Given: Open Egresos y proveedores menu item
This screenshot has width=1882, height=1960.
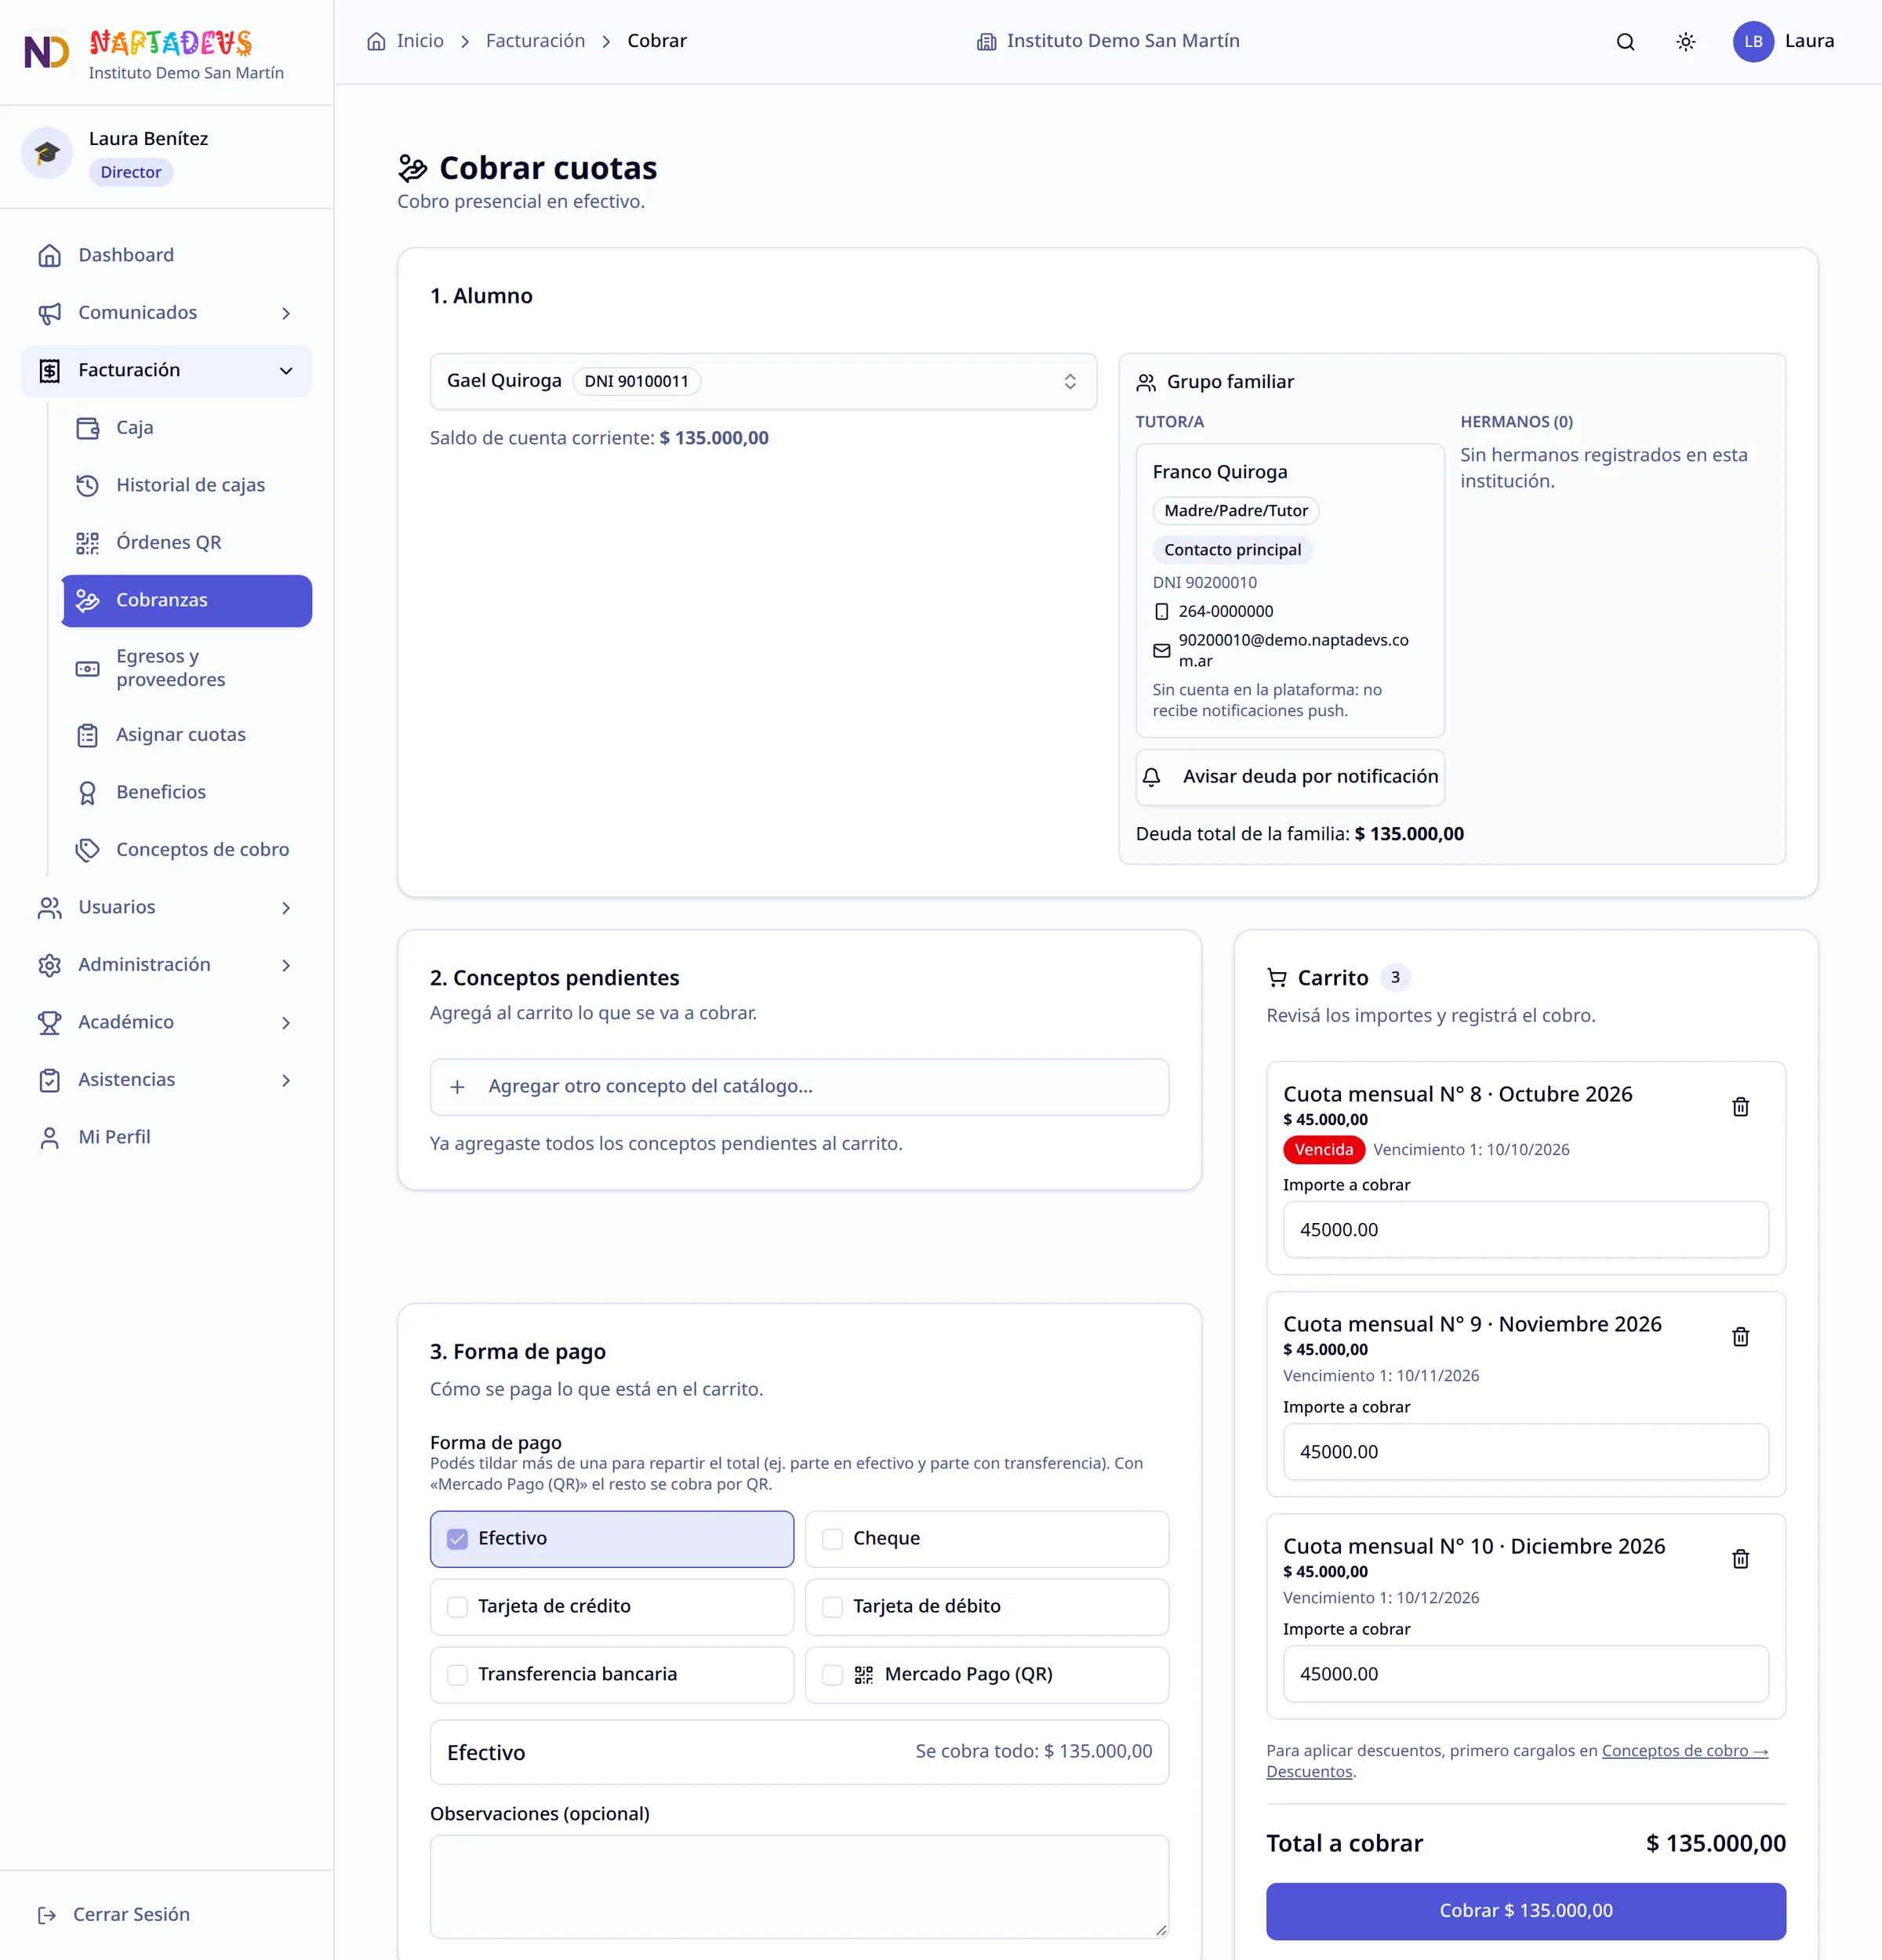Looking at the screenshot, I should [187, 668].
